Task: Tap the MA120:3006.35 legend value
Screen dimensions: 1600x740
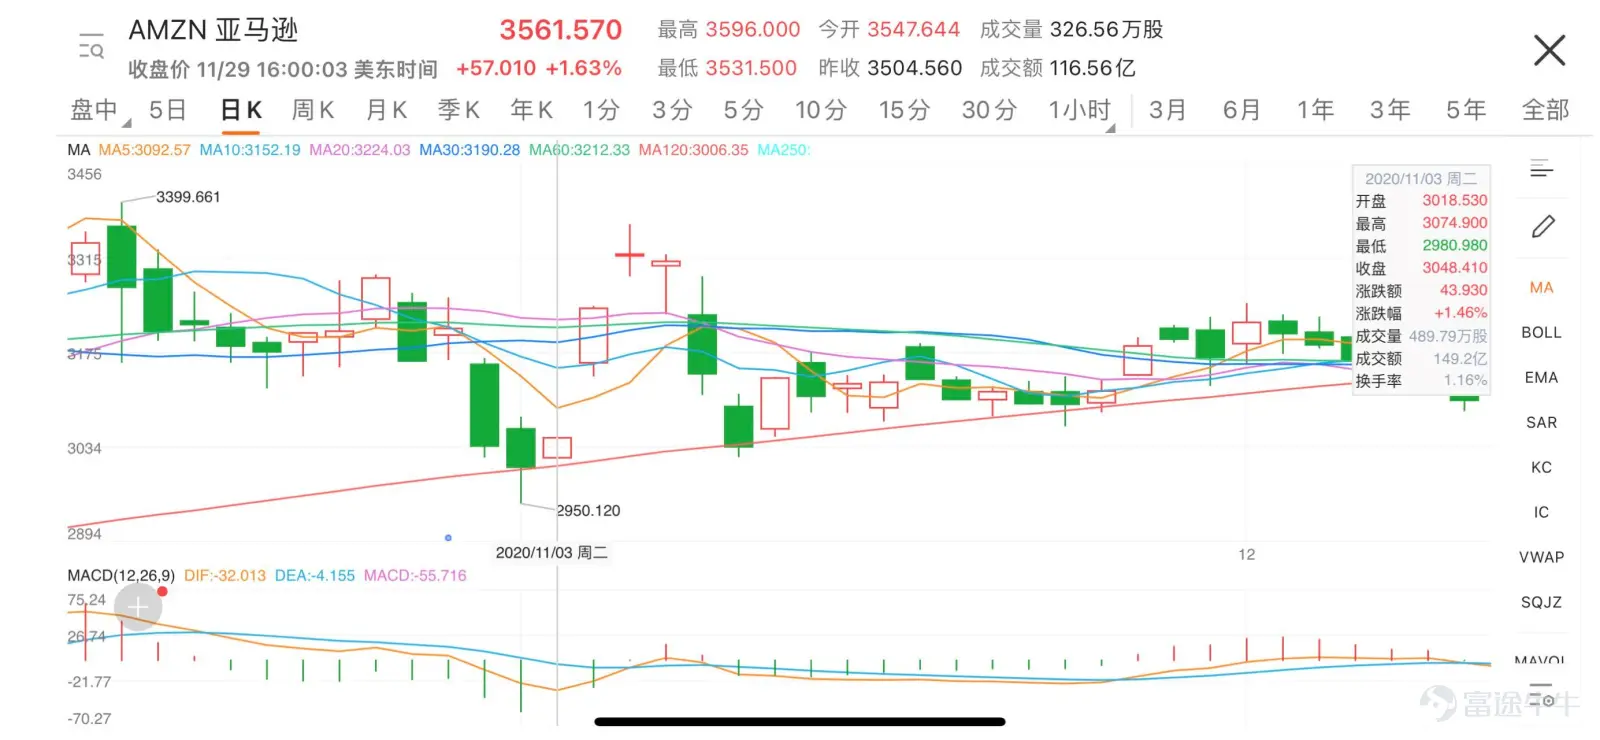Action: click(x=694, y=150)
